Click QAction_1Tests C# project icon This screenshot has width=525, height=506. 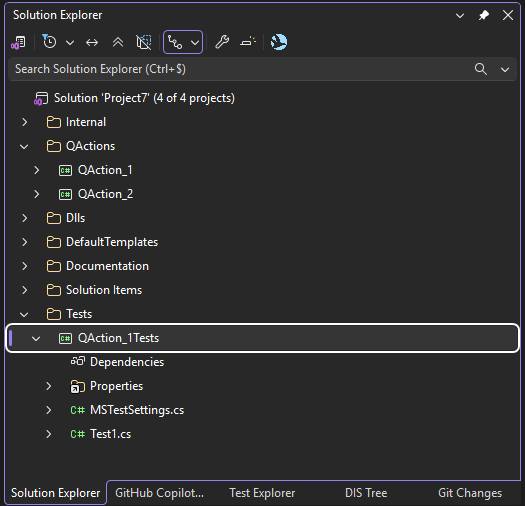tap(65, 339)
